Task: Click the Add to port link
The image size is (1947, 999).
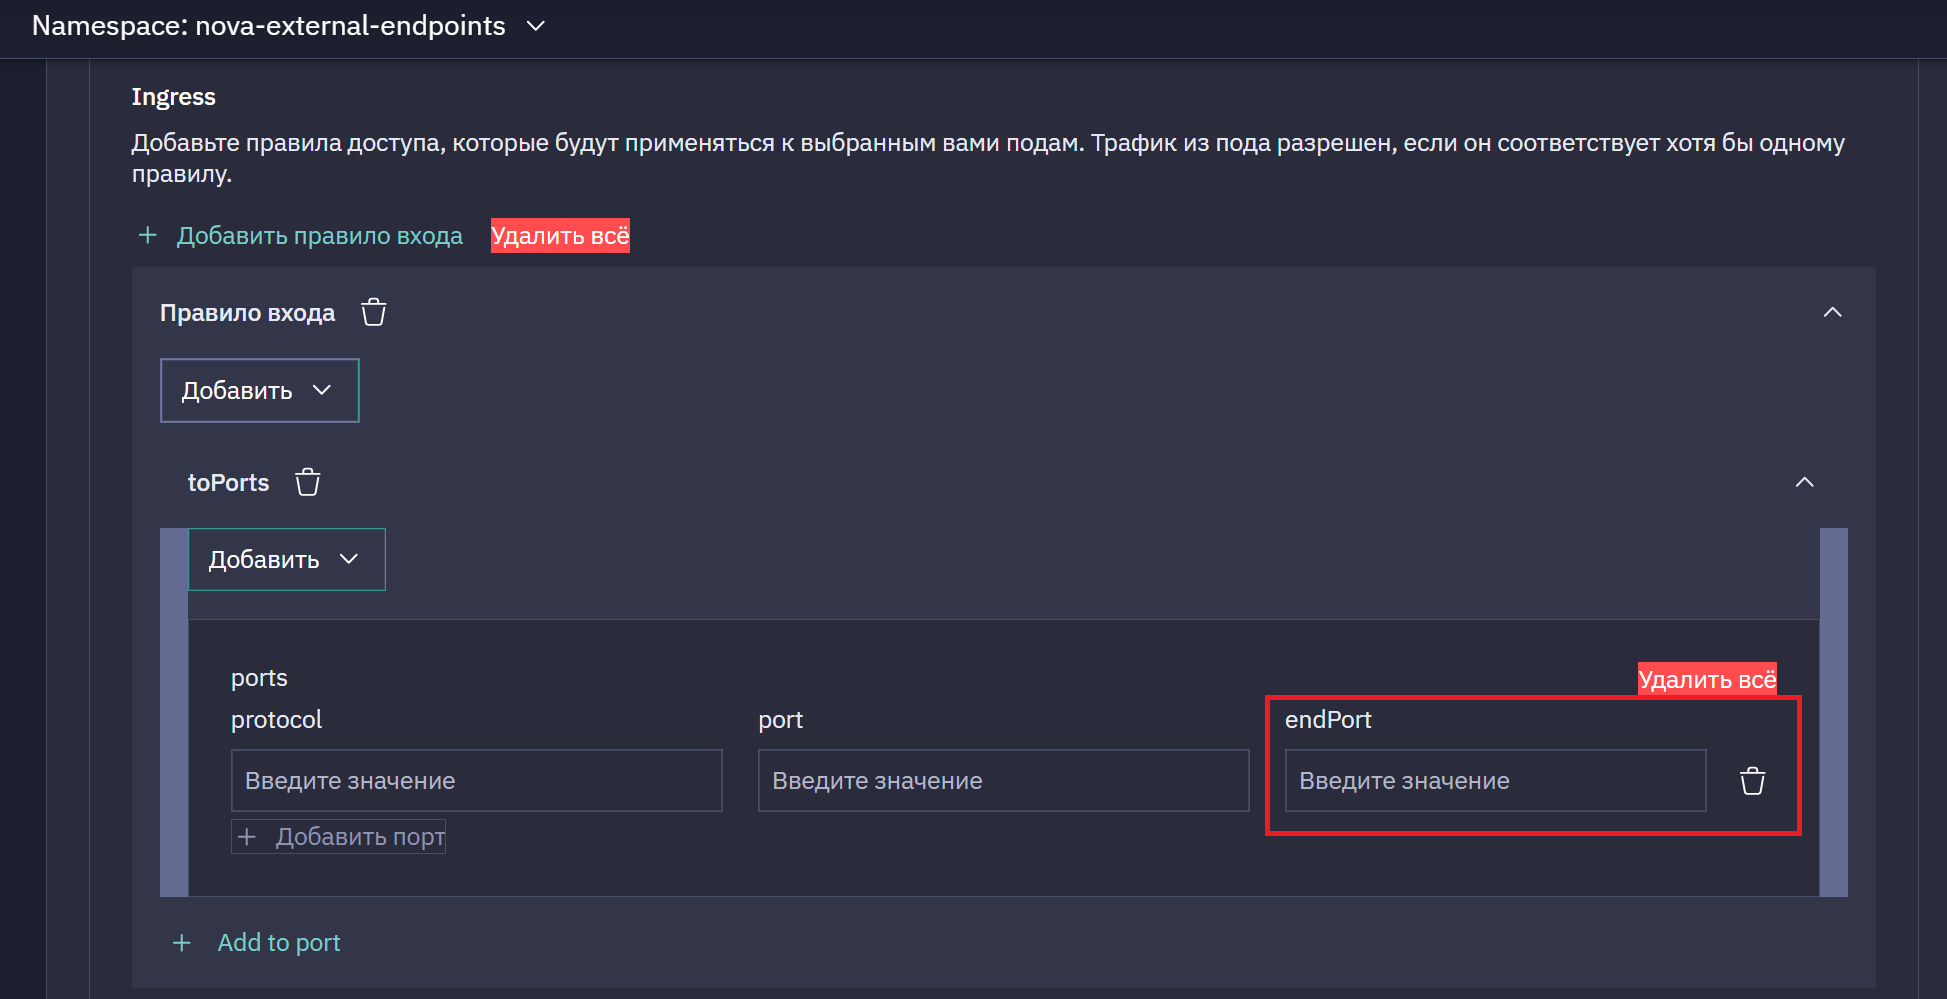Action: click(279, 942)
